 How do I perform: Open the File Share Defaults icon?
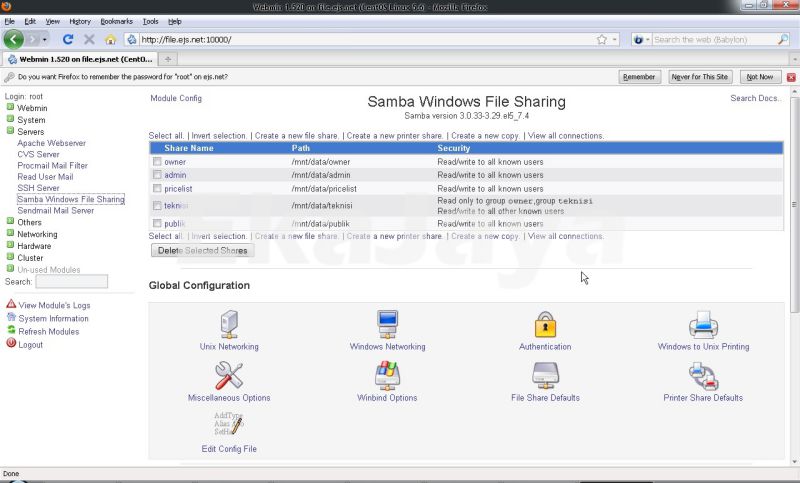(x=545, y=376)
